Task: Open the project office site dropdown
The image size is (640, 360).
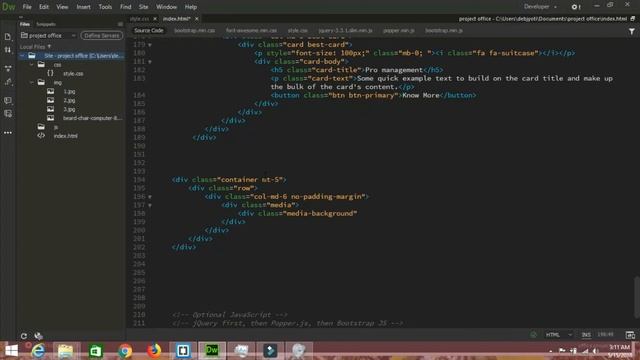Action: click(48, 36)
